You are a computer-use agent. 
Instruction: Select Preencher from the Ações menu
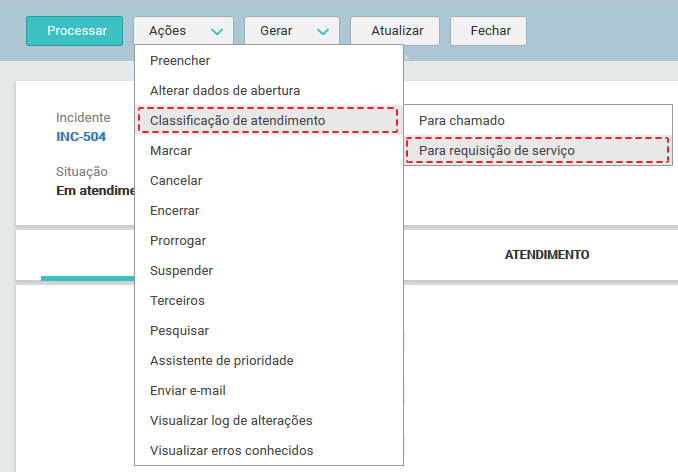coord(269,61)
